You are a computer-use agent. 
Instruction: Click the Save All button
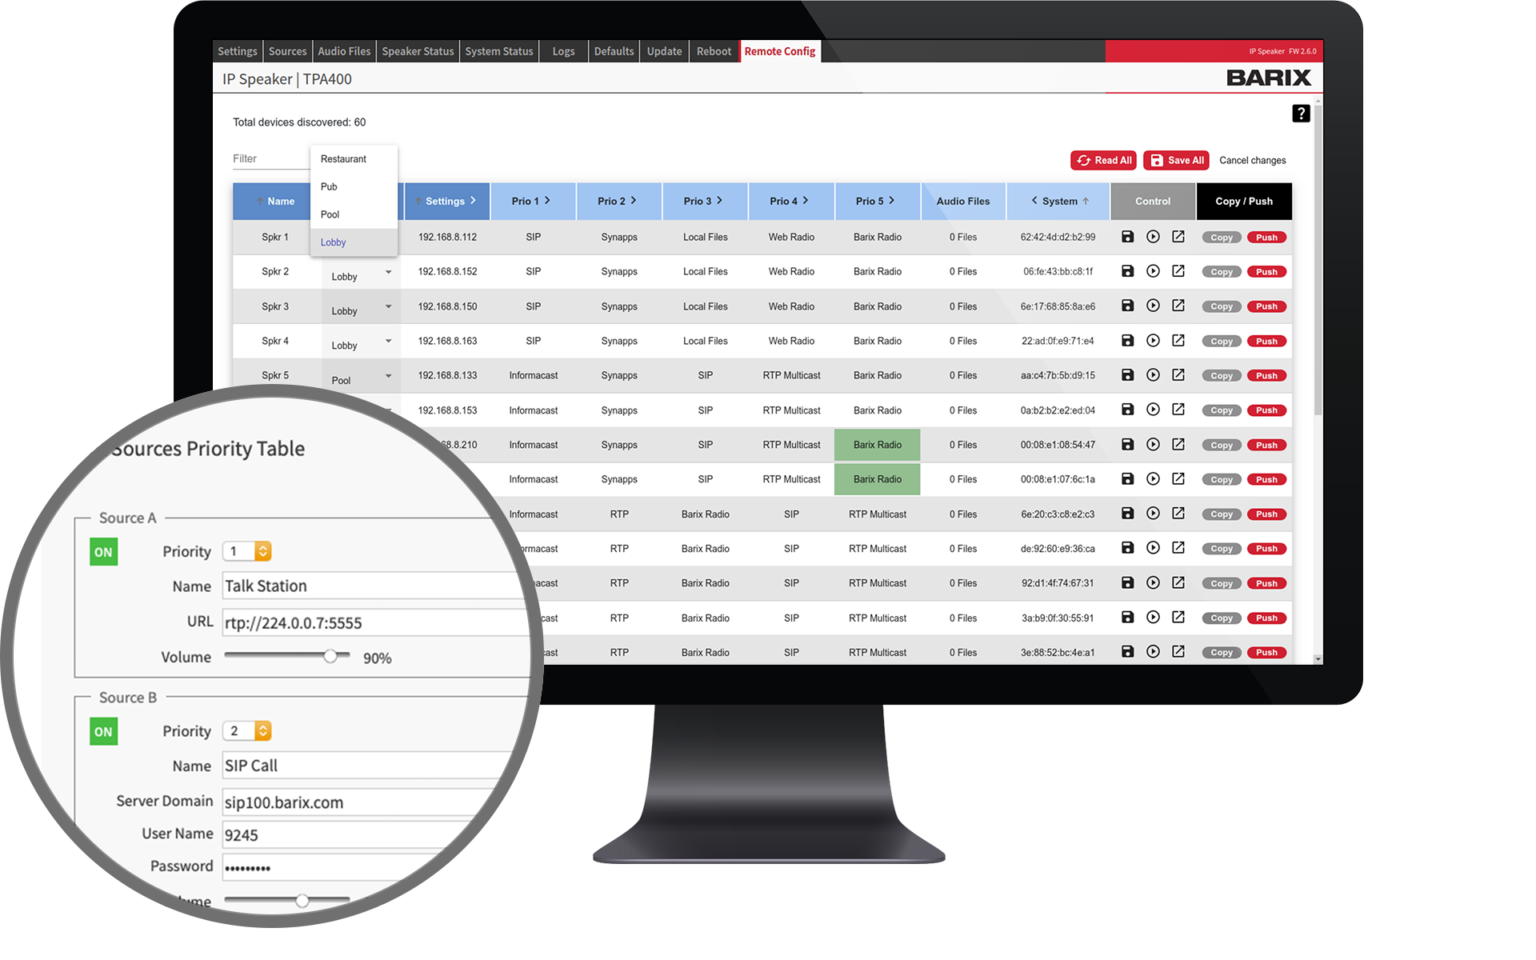tap(1176, 160)
